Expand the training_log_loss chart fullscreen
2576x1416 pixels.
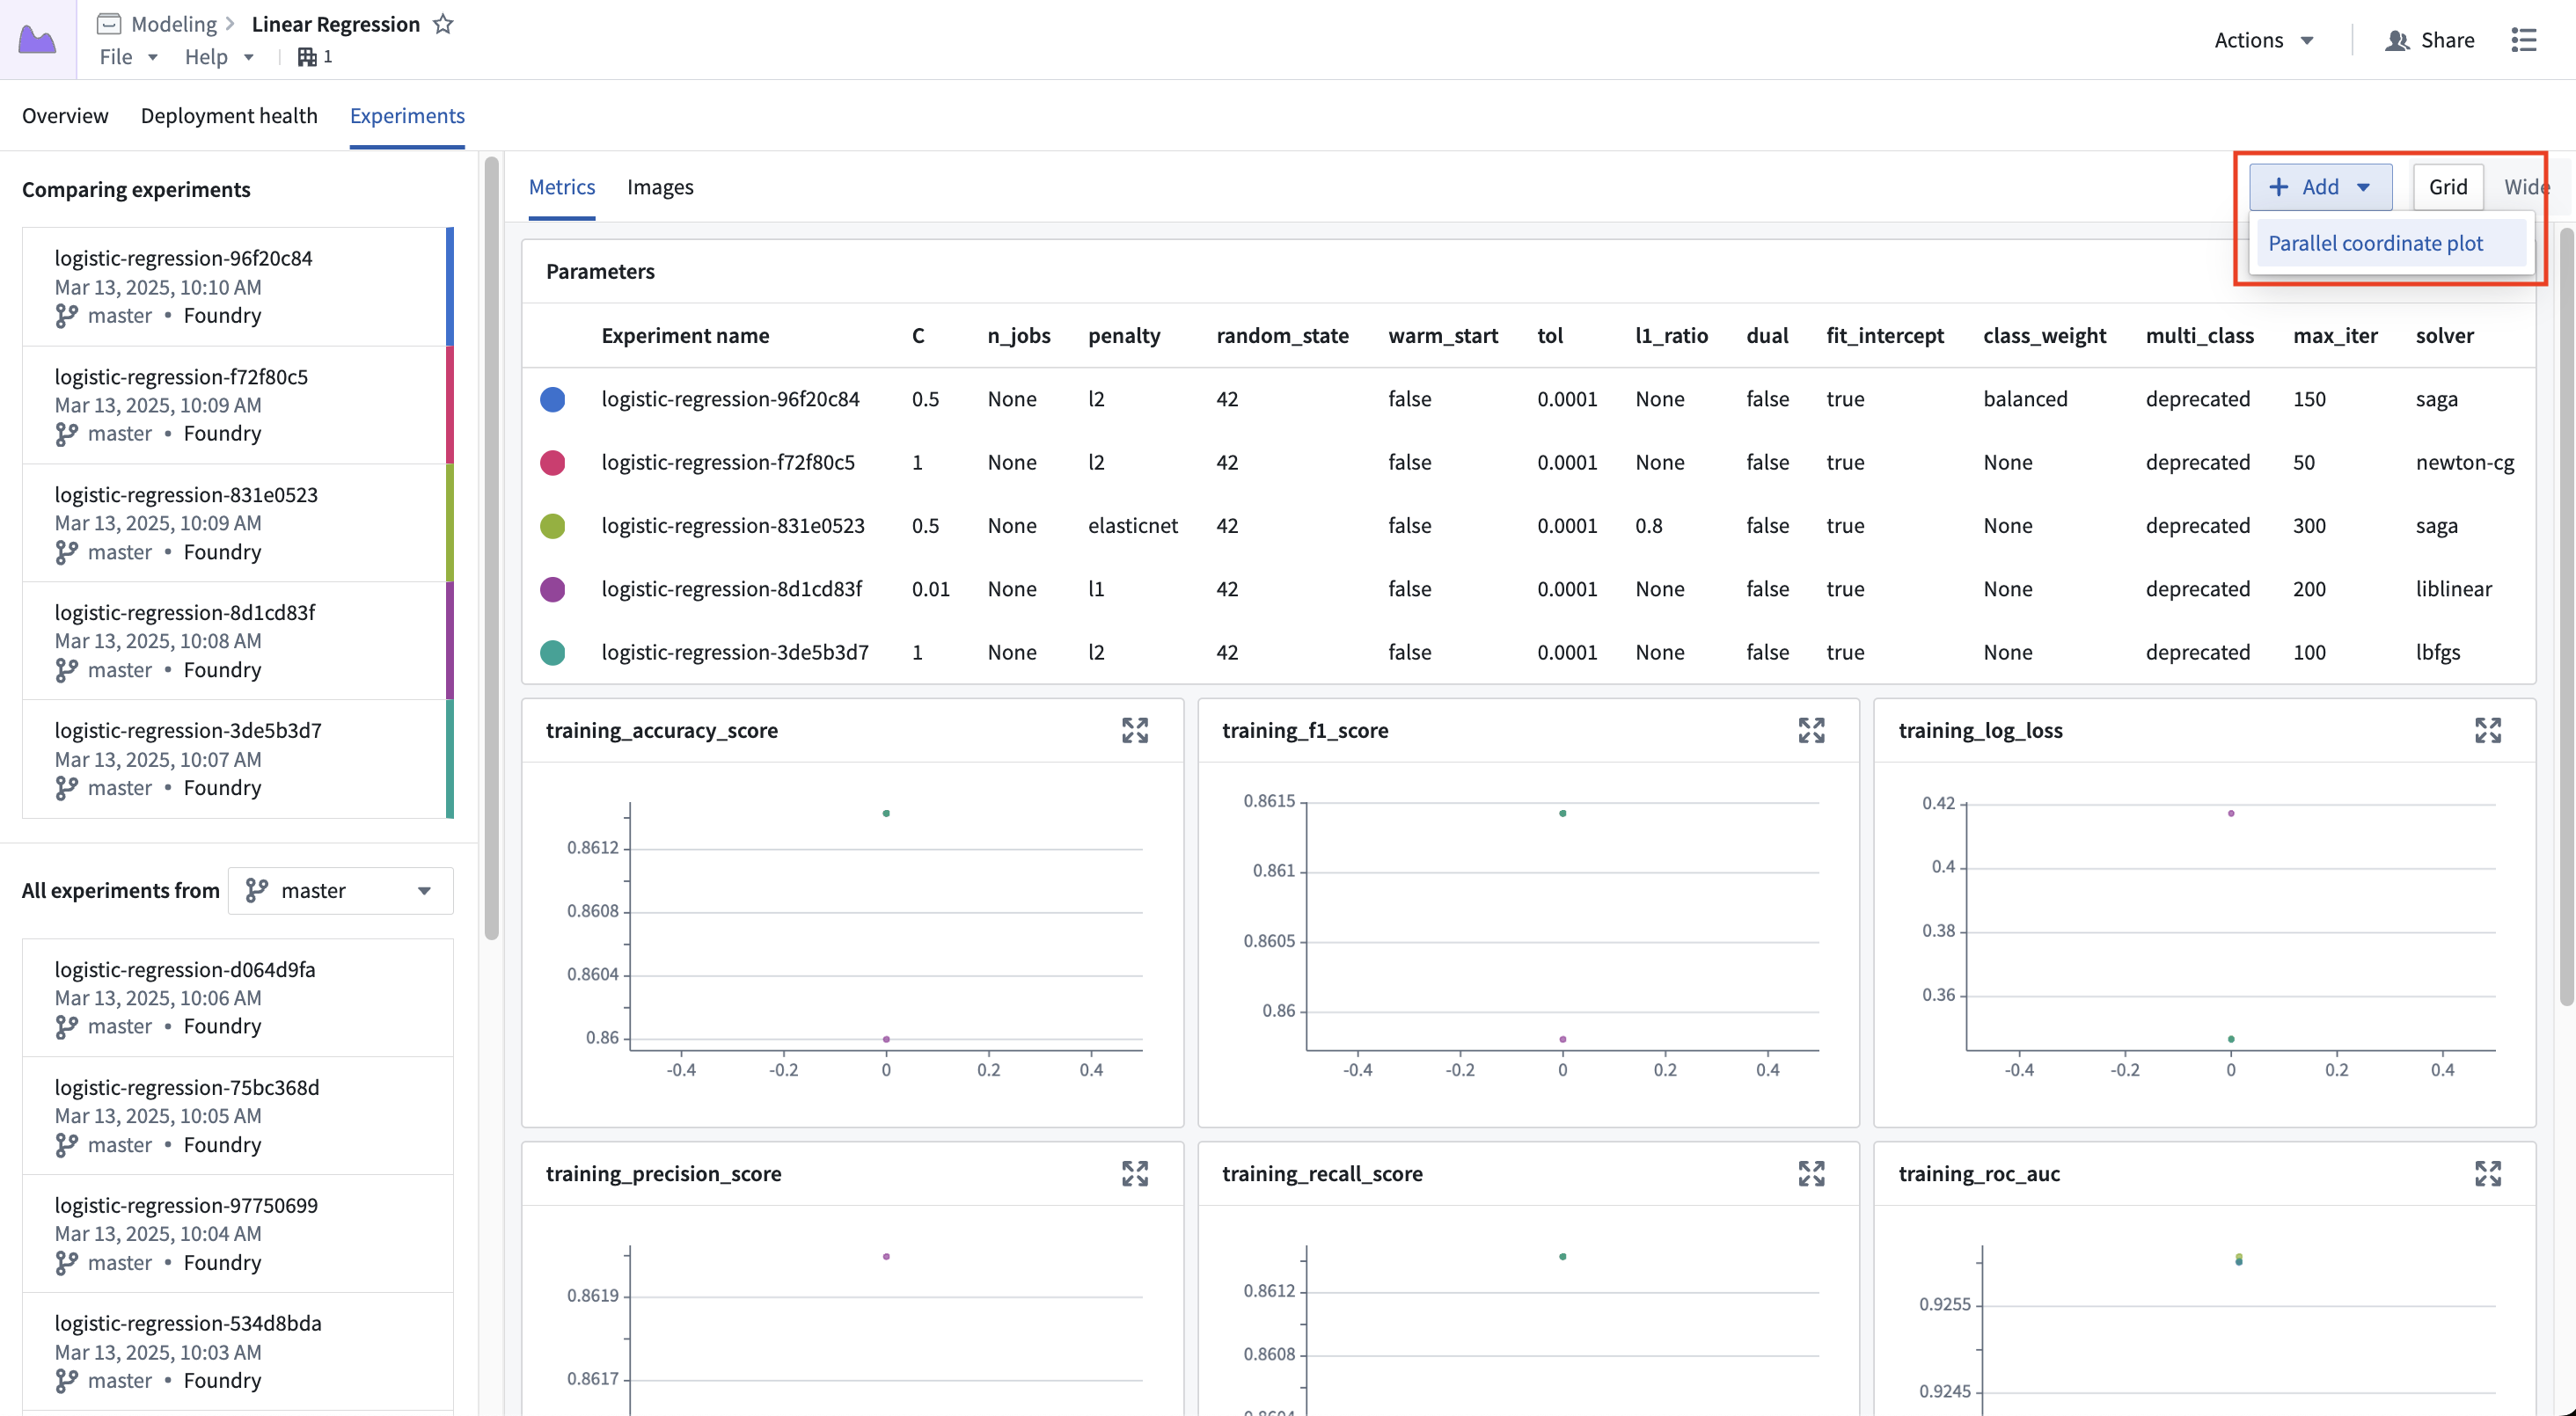2487,730
